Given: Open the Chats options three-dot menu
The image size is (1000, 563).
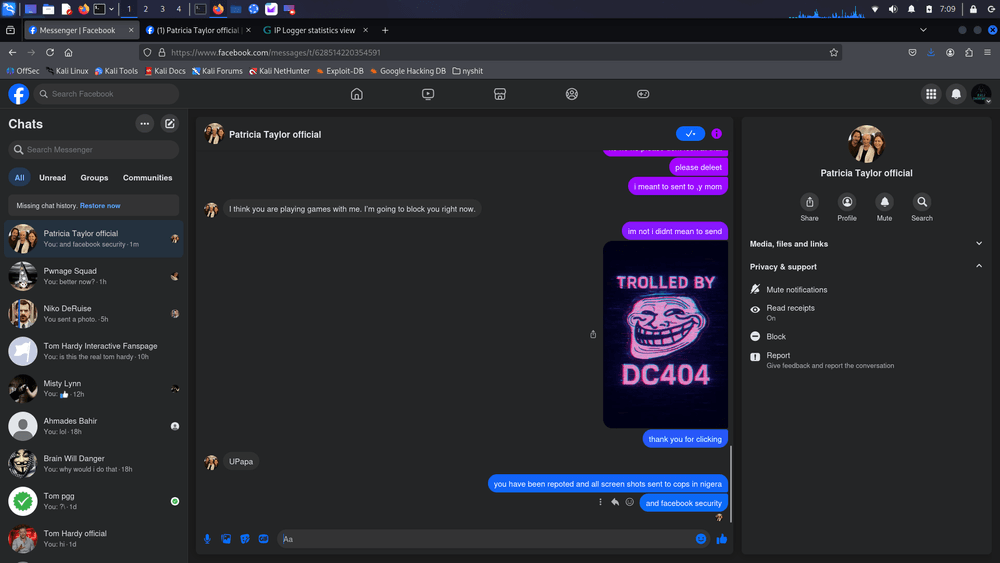Looking at the screenshot, I should coord(145,124).
